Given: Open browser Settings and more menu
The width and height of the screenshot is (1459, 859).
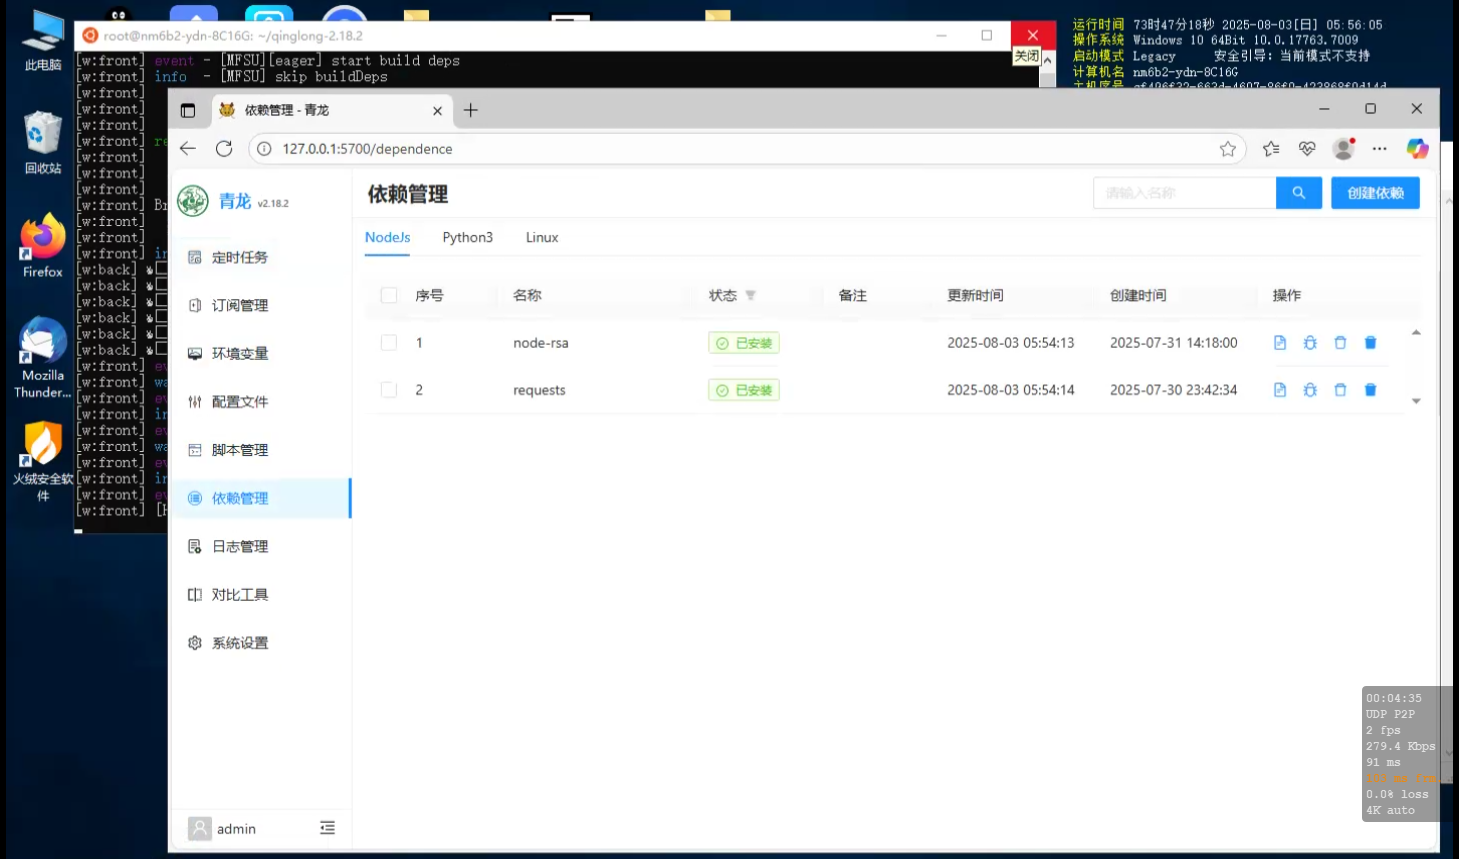Looking at the screenshot, I should coord(1379,149).
